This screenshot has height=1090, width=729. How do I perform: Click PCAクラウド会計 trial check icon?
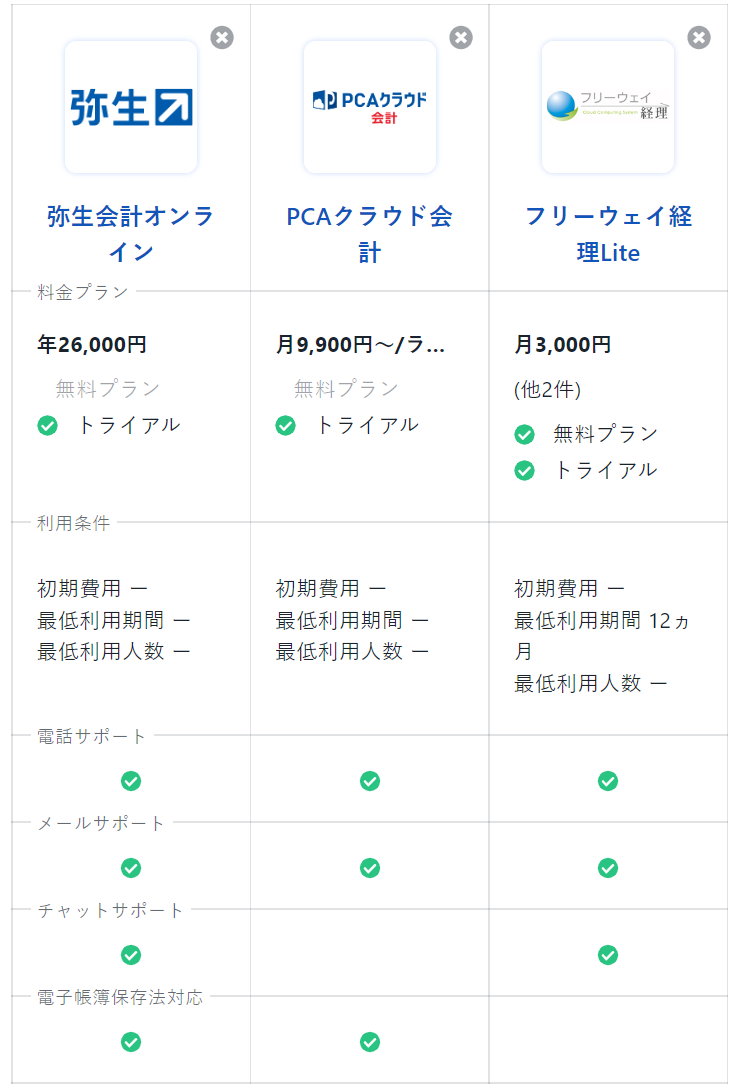pyautogui.click(x=286, y=425)
